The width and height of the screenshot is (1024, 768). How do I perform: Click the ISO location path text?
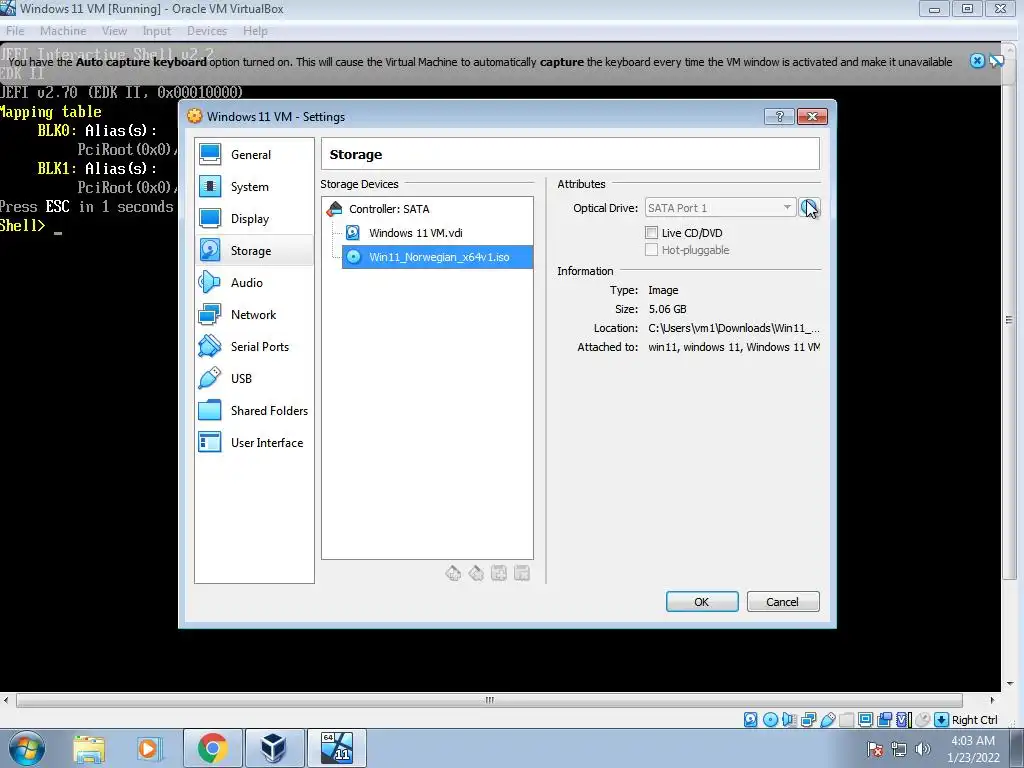733,328
